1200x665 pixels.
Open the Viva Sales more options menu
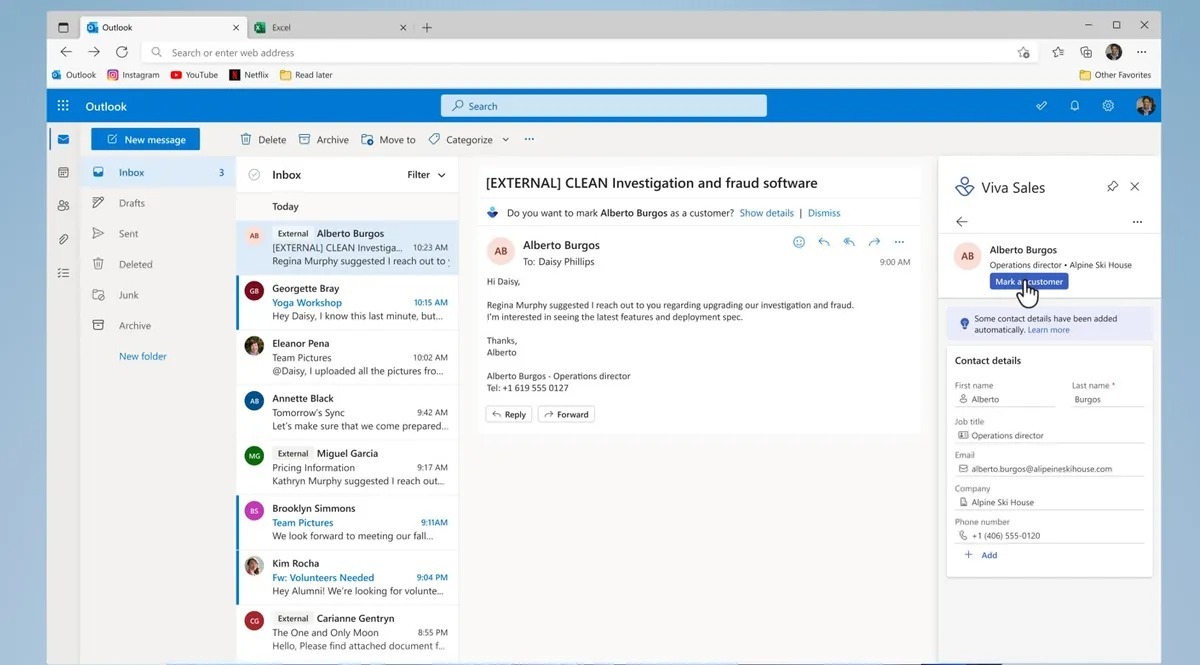1136,222
